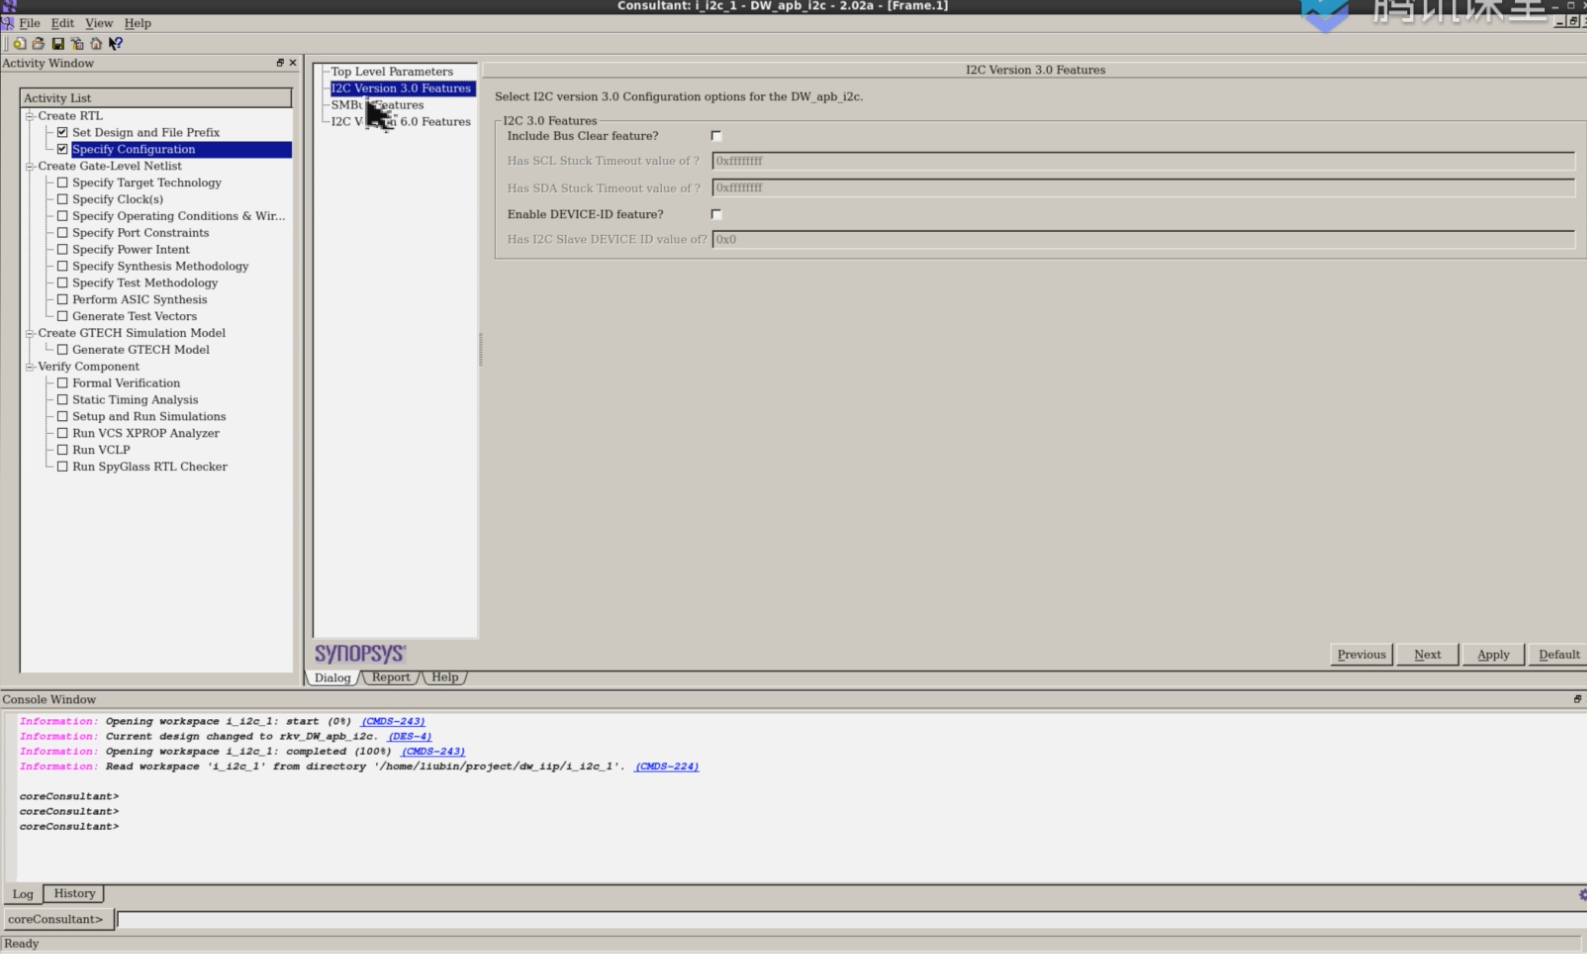Open the Help tab below Synopsys logo
This screenshot has width=1587, height=954.
pos(445,677)
